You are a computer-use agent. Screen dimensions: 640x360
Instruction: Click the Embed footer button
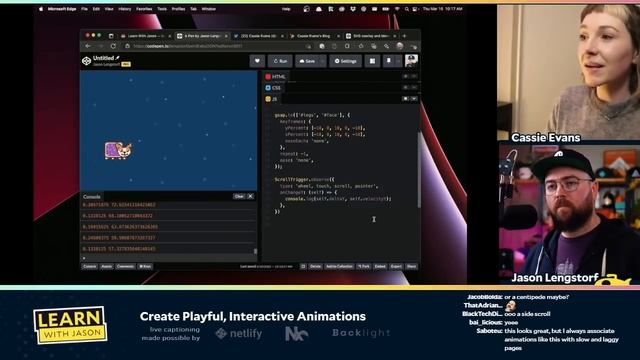click(x=380, y=267)
